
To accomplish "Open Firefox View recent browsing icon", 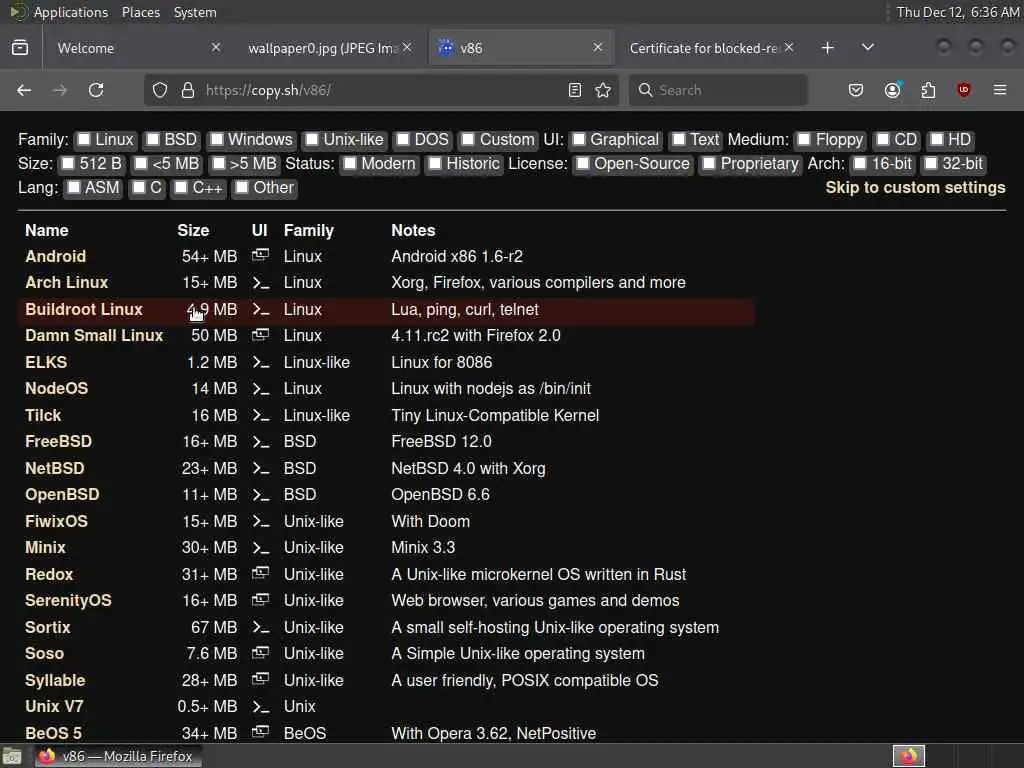I will (x=20, y=48).
